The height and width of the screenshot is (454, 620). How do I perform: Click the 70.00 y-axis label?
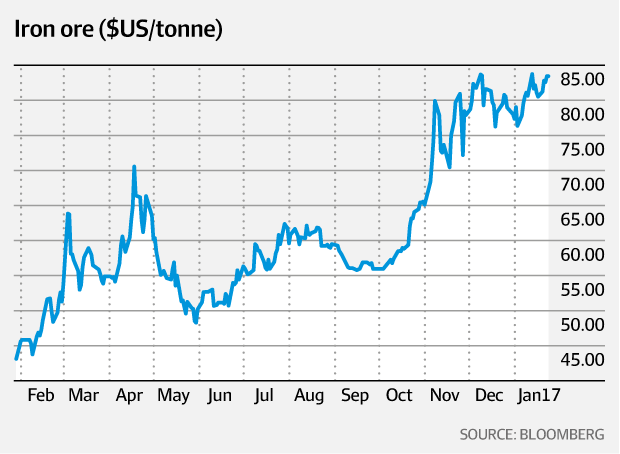point(582,185)
